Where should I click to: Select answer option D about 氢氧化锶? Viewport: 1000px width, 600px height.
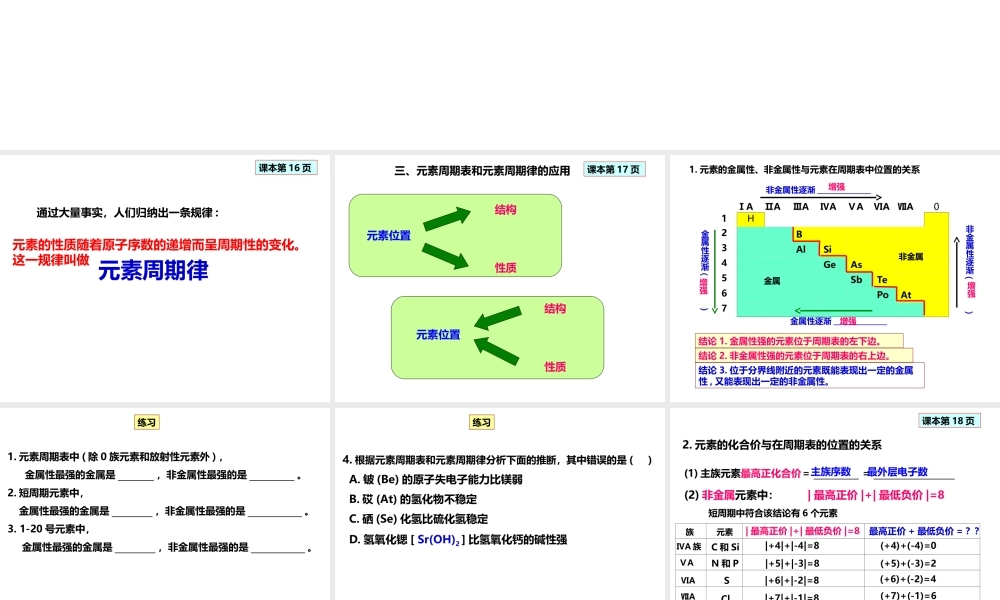459,539
